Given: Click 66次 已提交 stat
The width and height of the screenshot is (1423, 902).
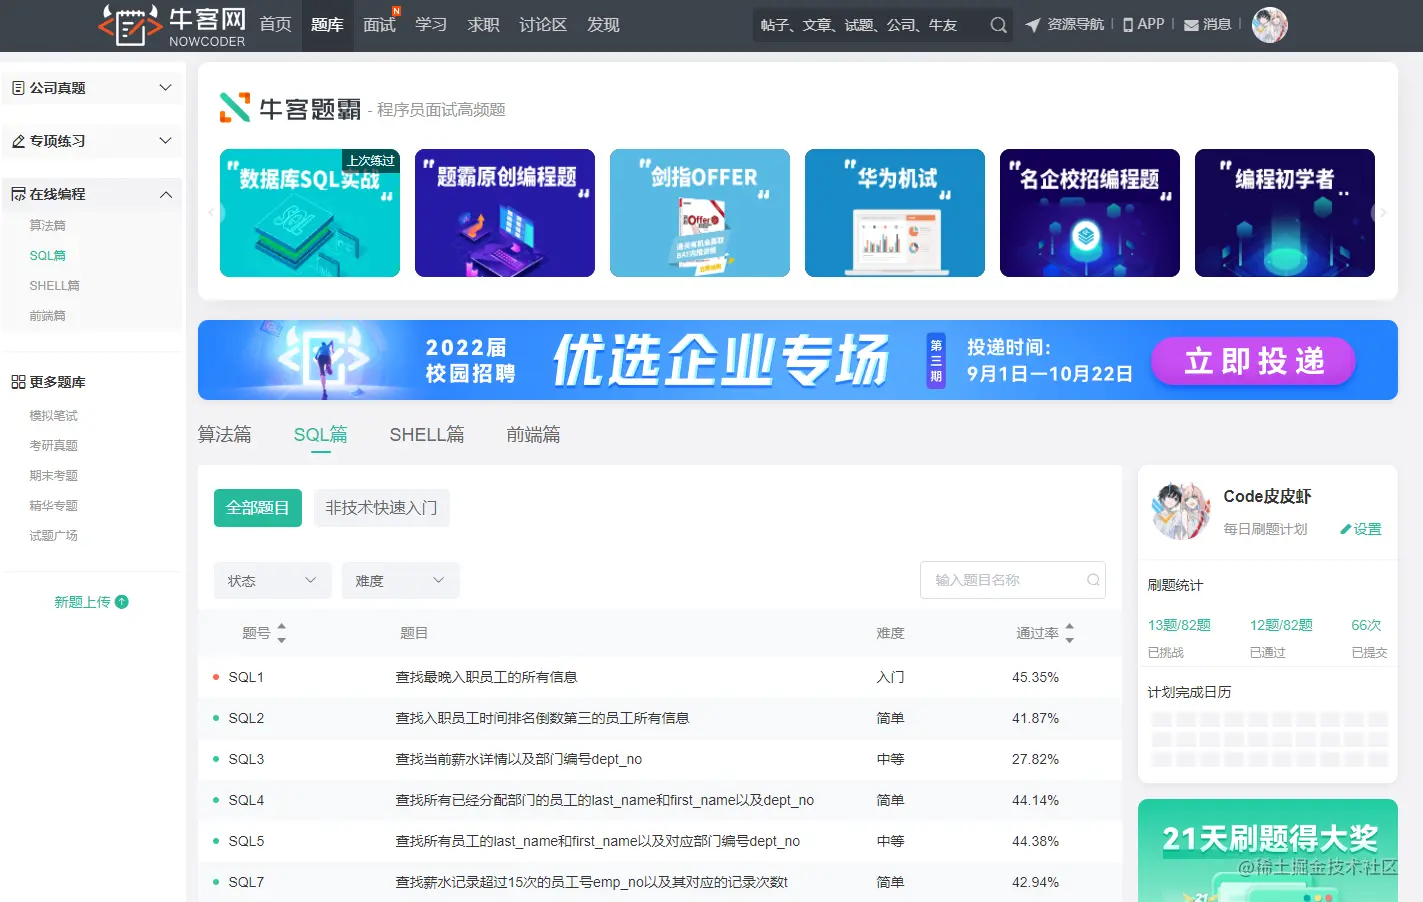Looking at the screenshot, I should [1369, 637].
